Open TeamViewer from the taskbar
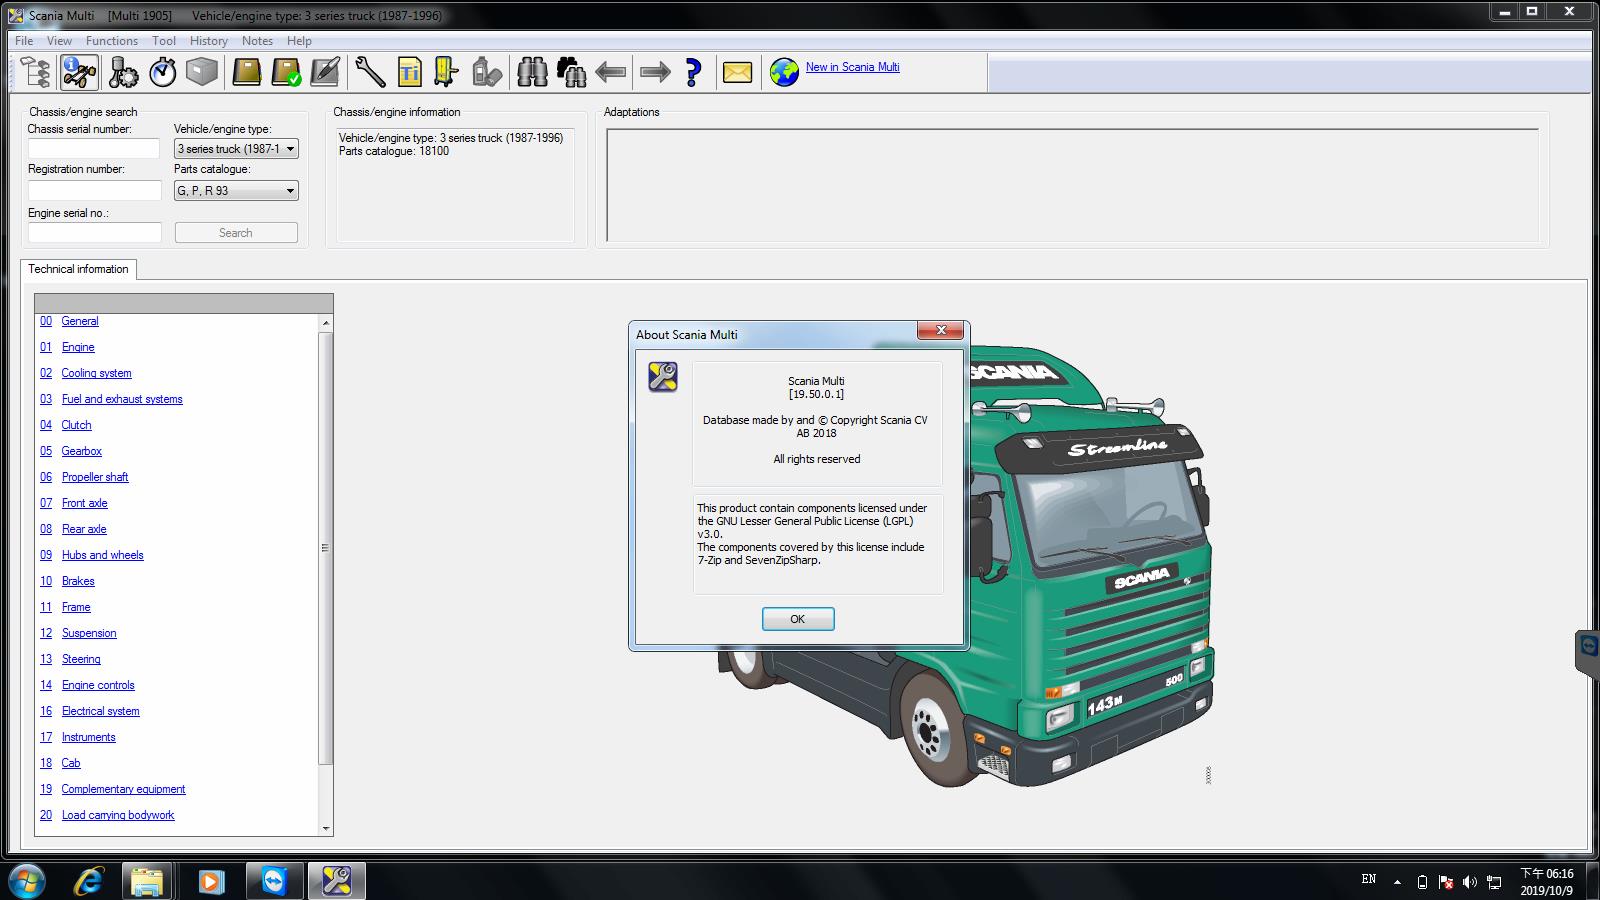Image resolution: width=1600 pixels, height=900 pixels. coord(274,881)
